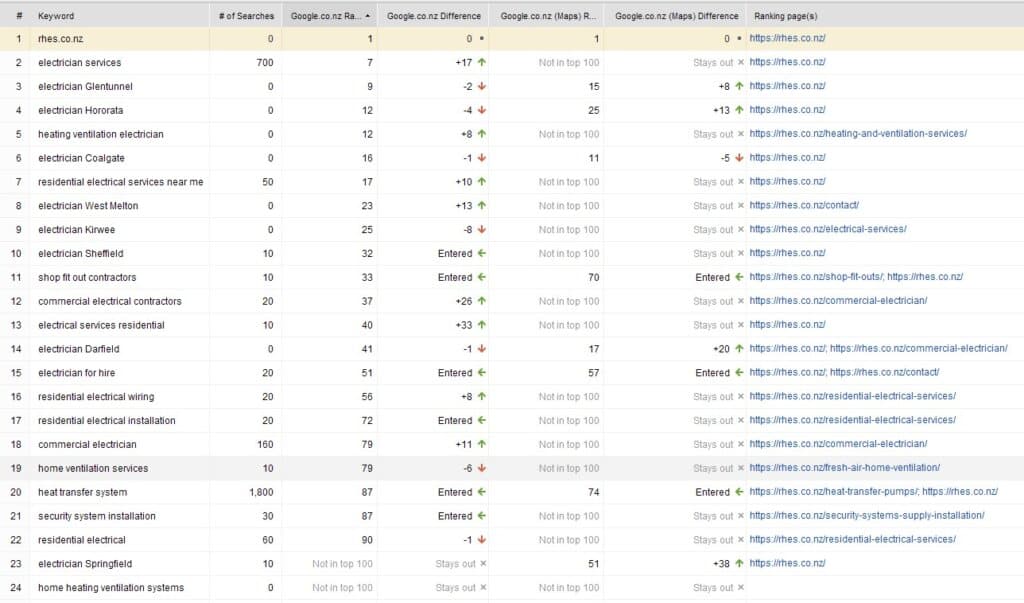Click green up arrow for electrician services
The height and width of the screenshot is (603, 1024).
482,62
